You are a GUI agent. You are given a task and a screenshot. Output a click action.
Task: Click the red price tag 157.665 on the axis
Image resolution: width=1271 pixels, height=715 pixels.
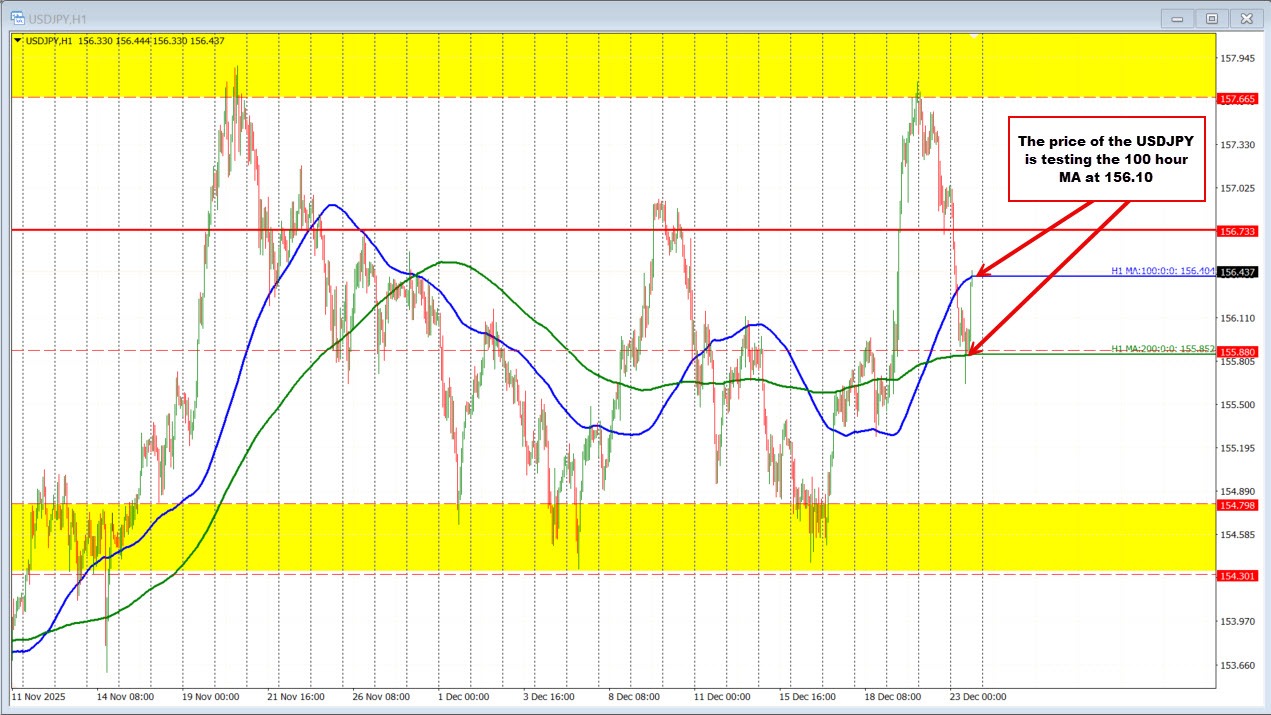click(x=1237, y=98)
